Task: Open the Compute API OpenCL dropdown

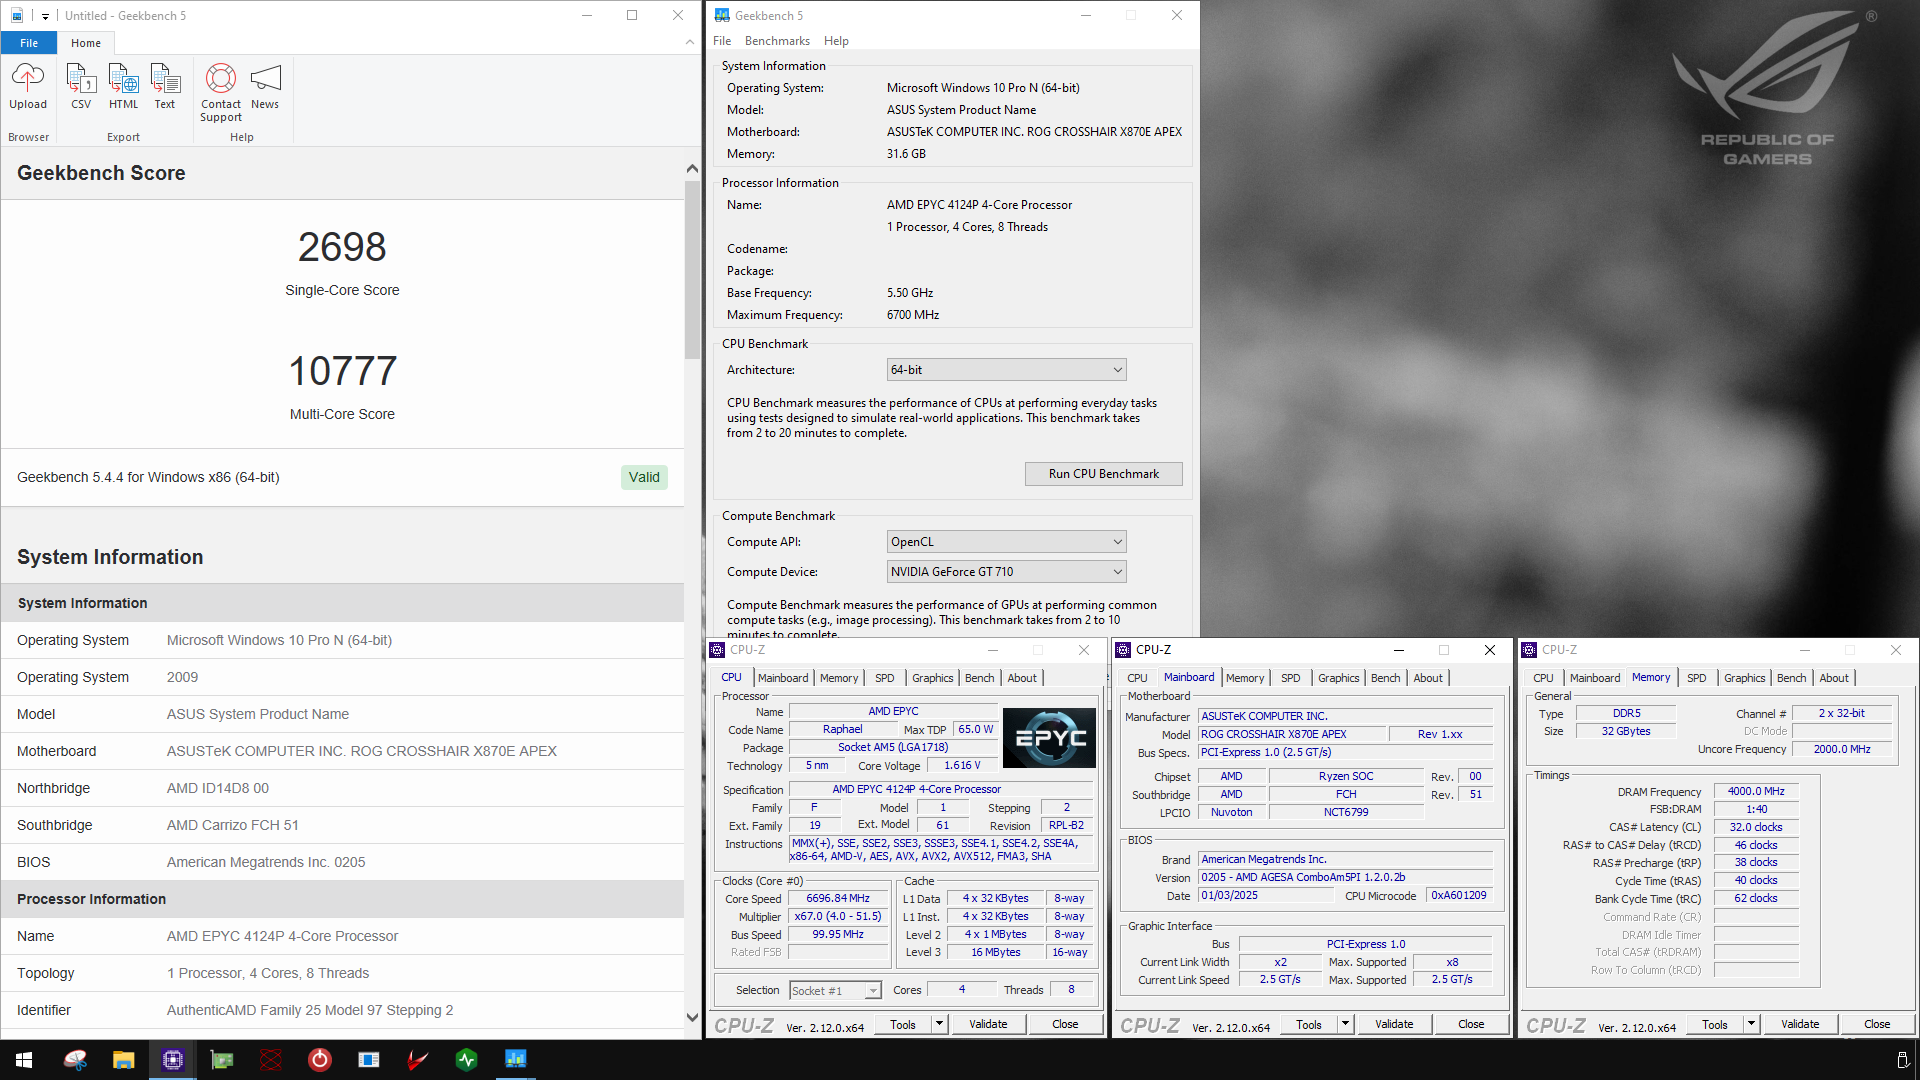Action: click(x=1006, y=542)
